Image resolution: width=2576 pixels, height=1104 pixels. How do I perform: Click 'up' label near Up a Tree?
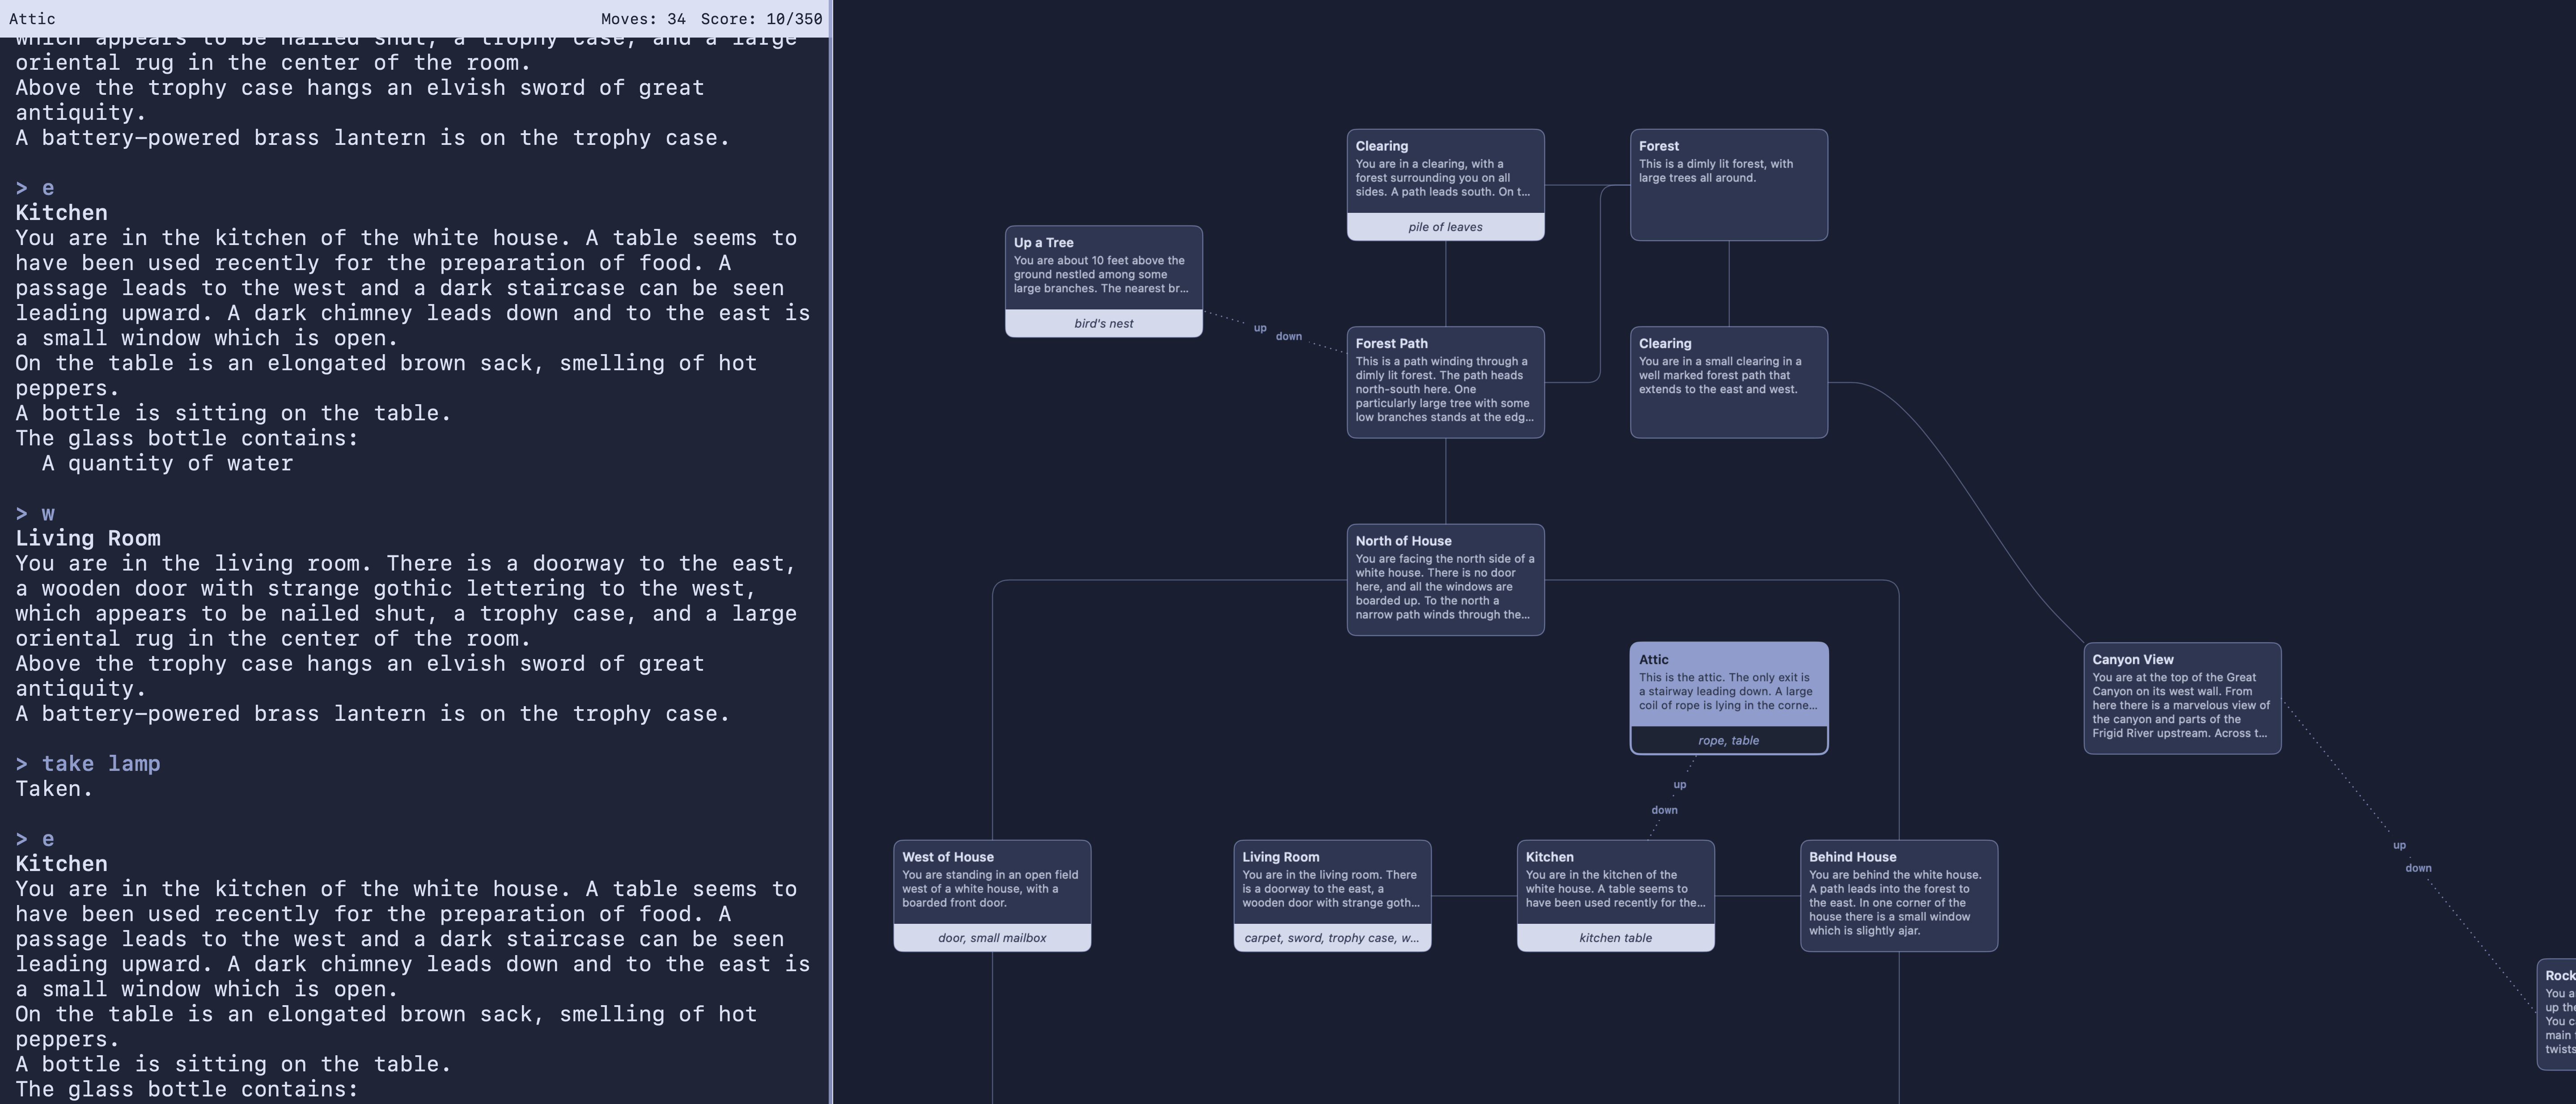[1260, 328]
